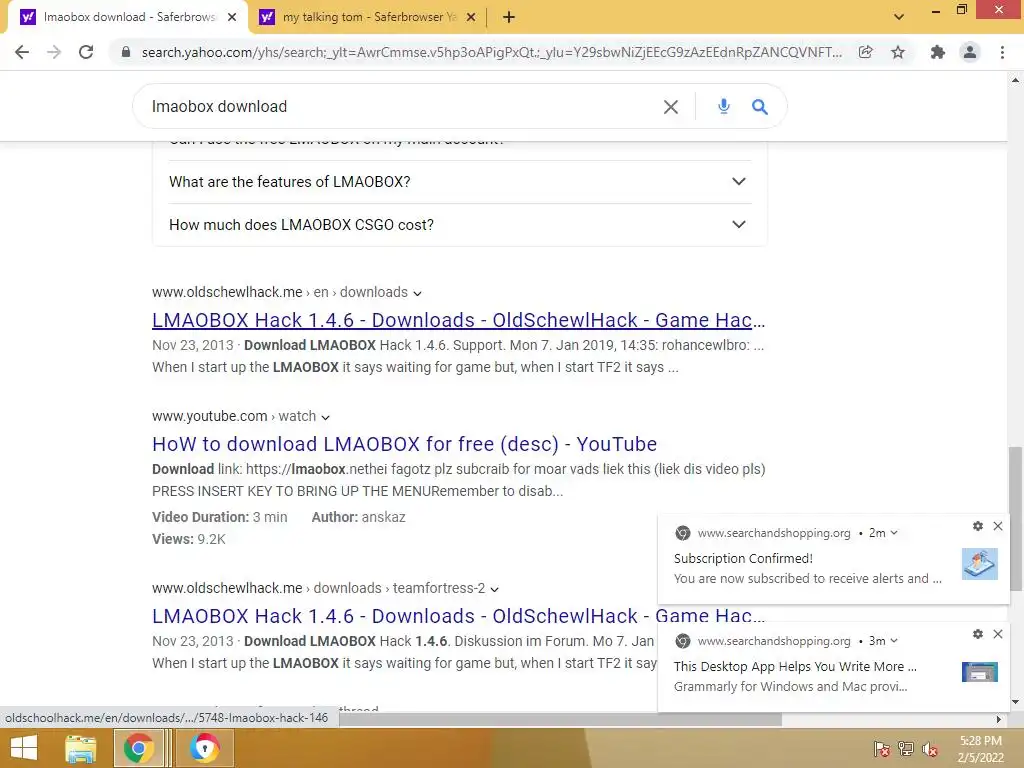The image size is (1024, 768).
Task: Open the Extensions puzzle icon
Action: [938, 52]
